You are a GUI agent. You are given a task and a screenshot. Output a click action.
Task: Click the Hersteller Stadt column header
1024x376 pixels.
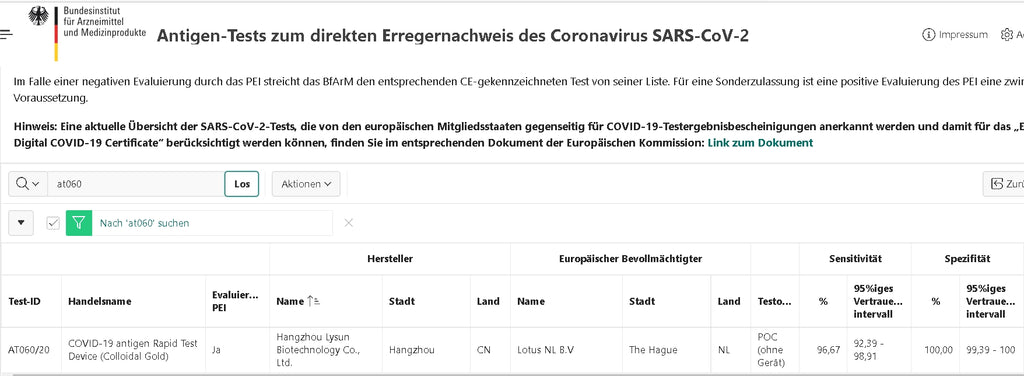coord(402,302)
